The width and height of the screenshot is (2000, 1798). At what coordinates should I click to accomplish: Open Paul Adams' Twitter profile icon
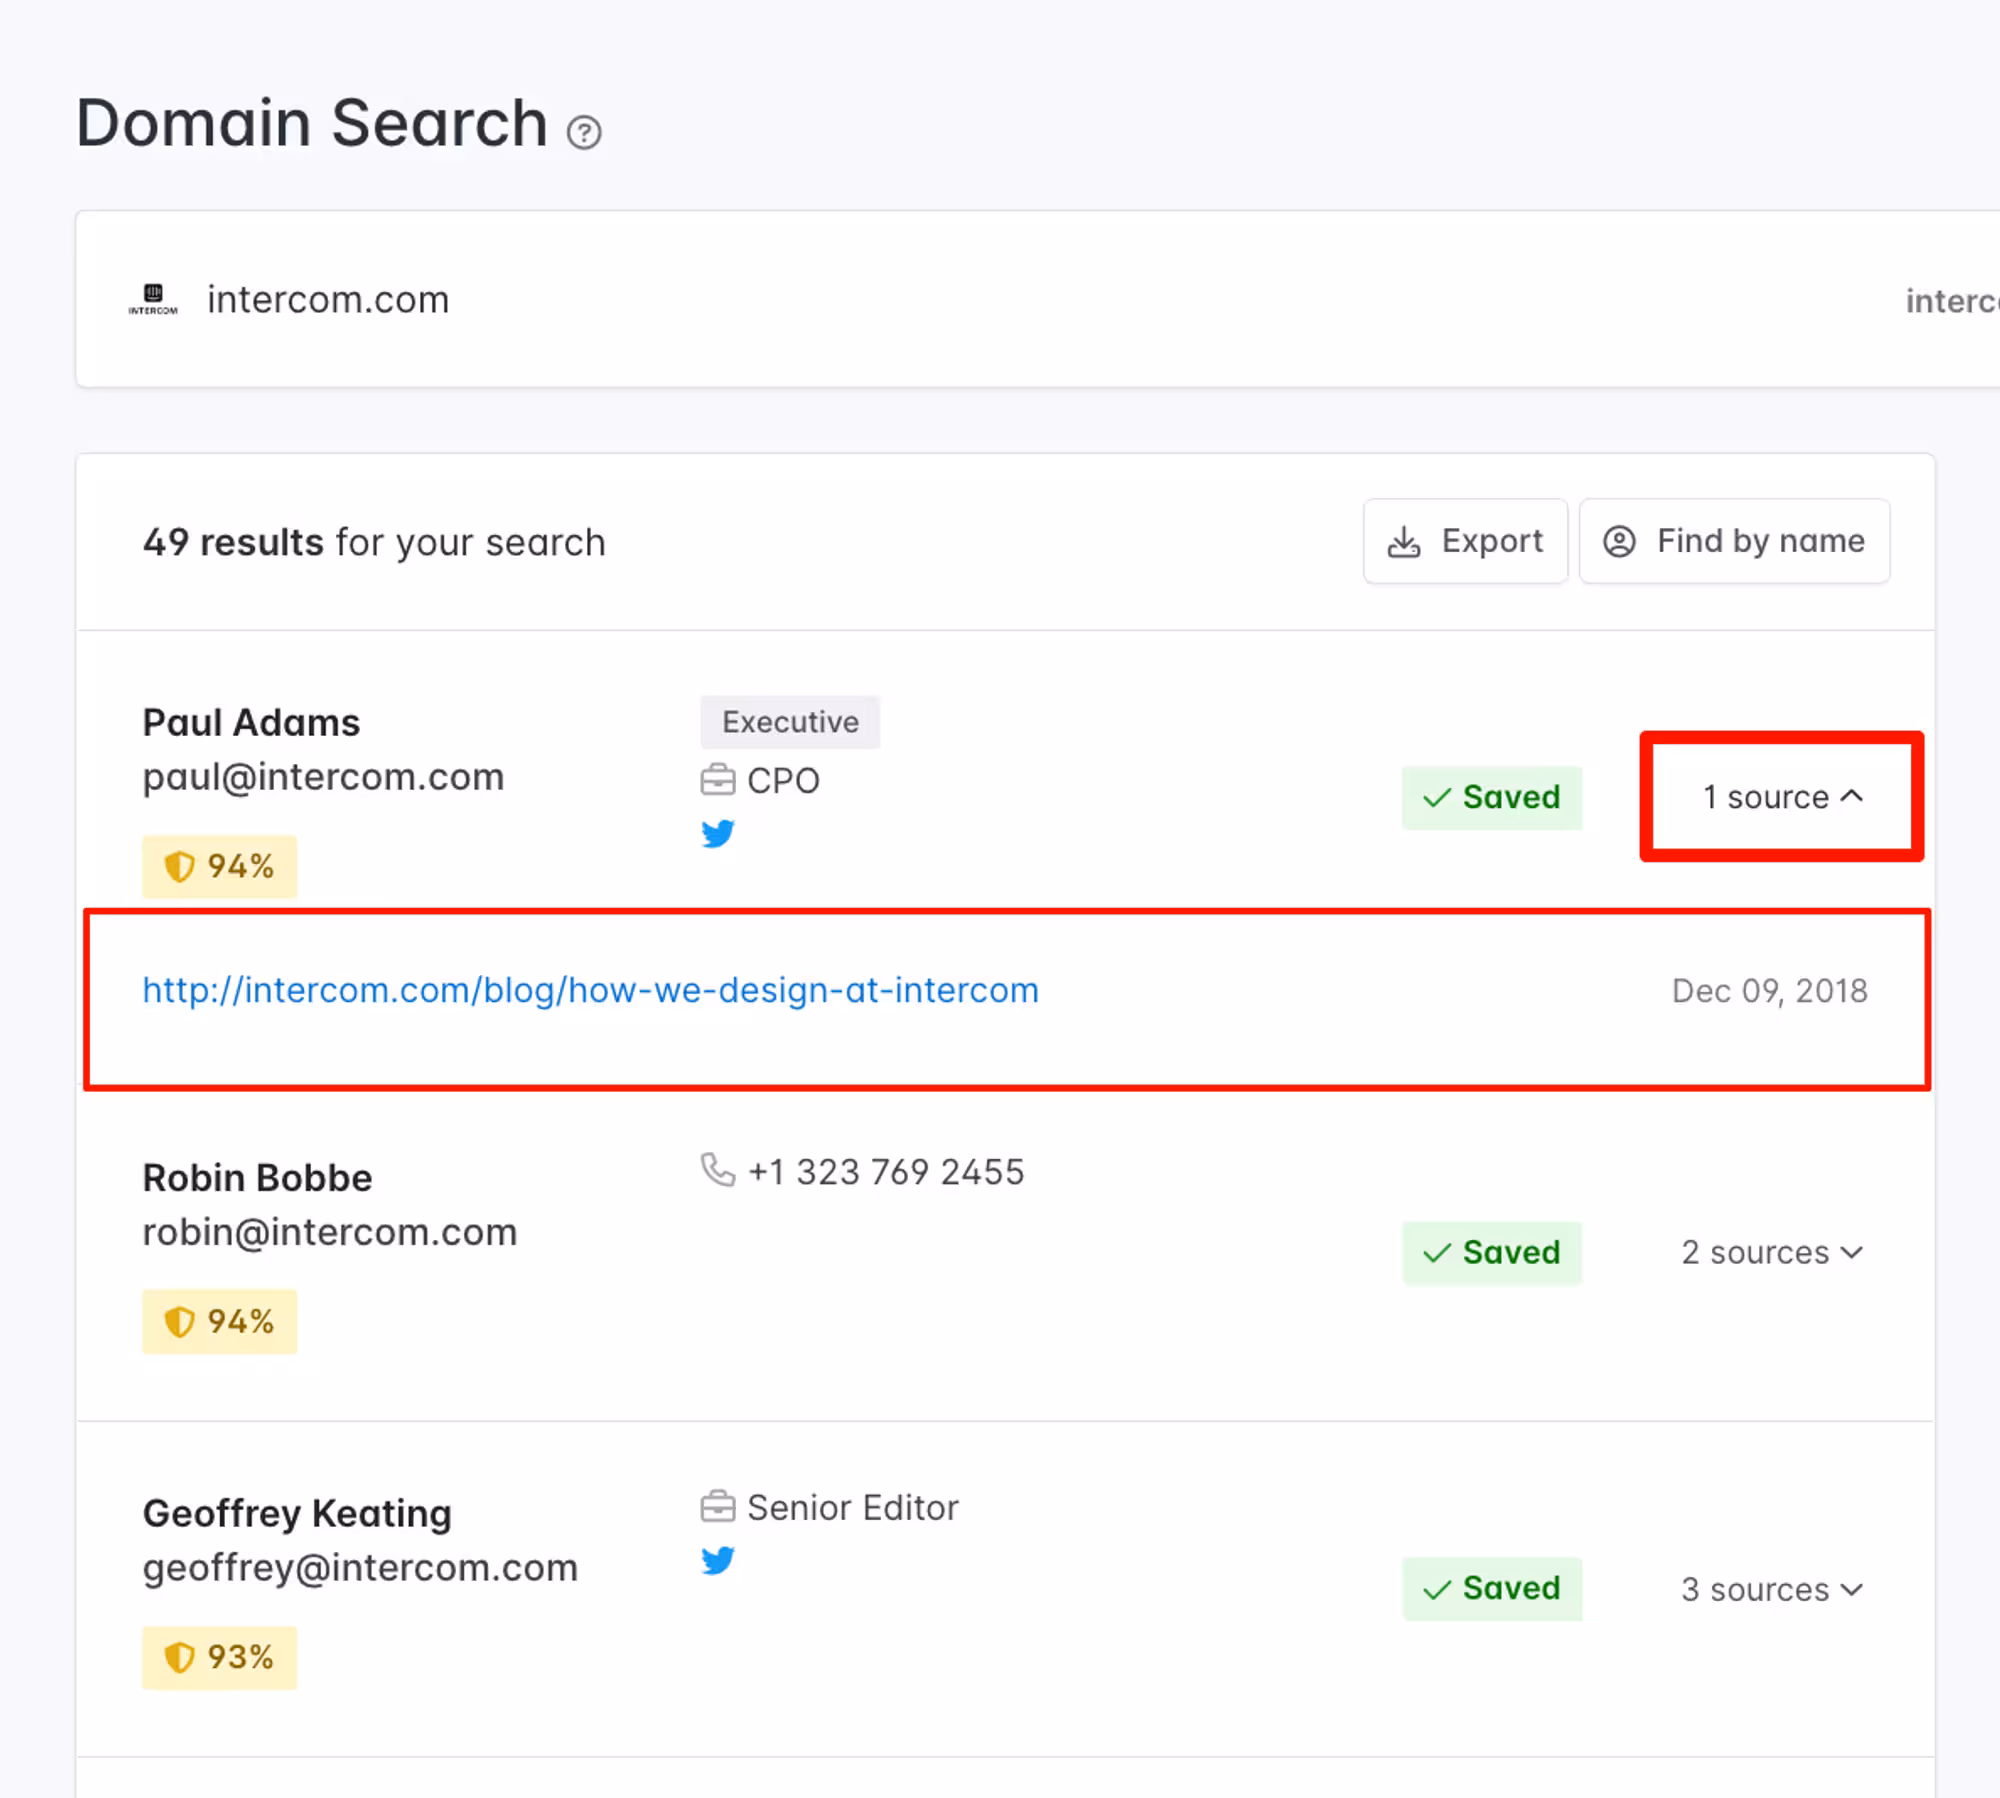click(718, 833)
